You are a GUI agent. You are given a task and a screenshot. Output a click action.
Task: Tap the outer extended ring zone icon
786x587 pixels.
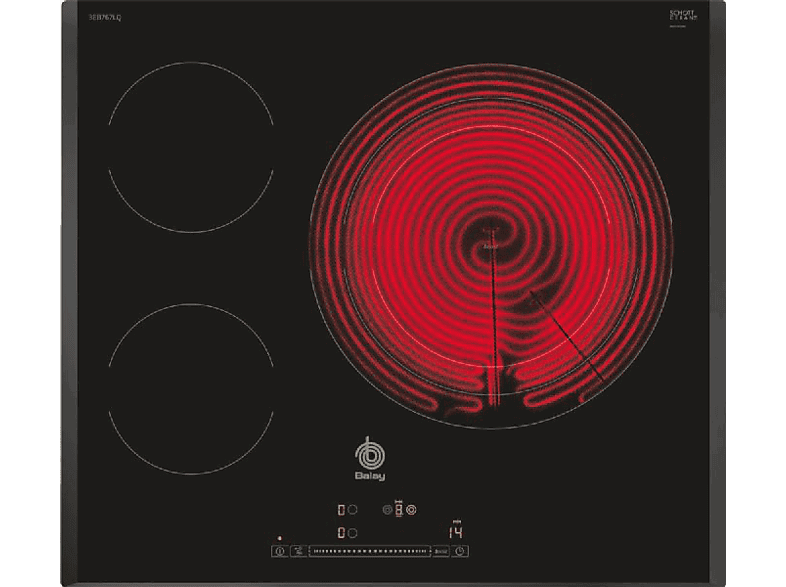(x=410, y=508)
